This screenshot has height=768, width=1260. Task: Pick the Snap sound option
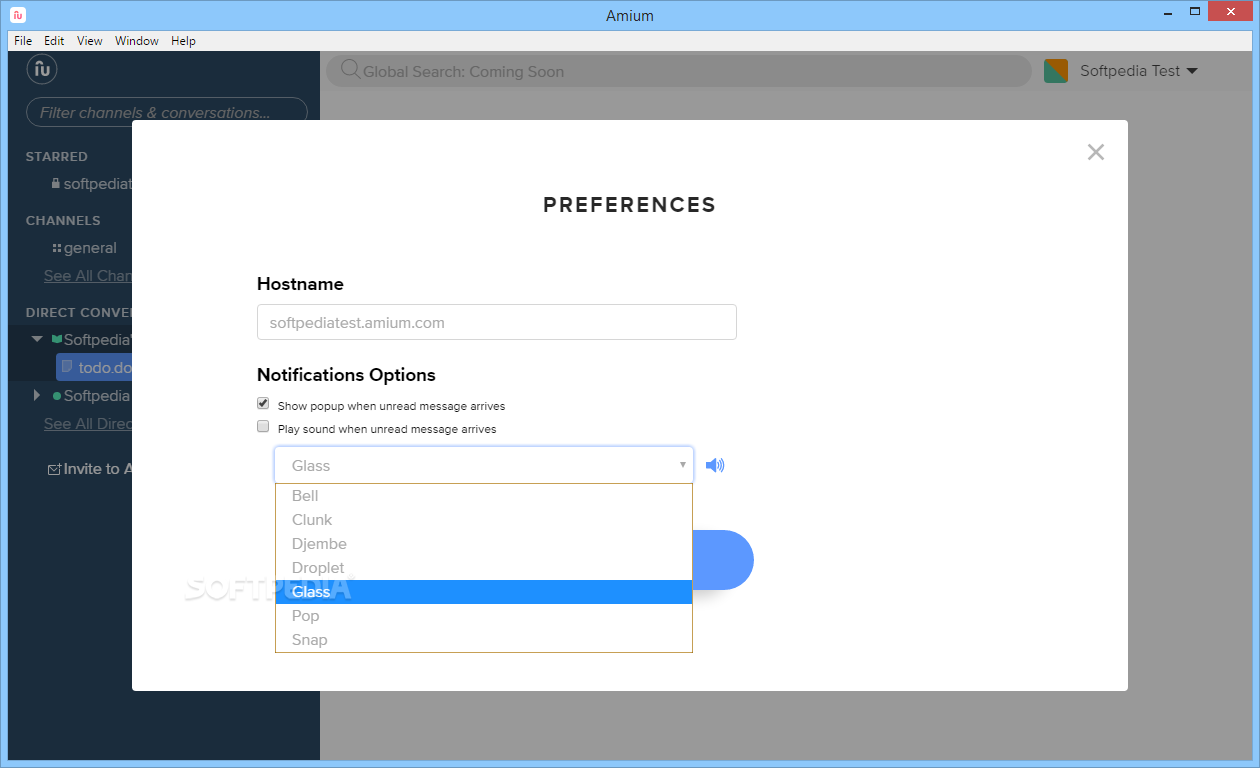pyautogui.click(x=484, y=640)
